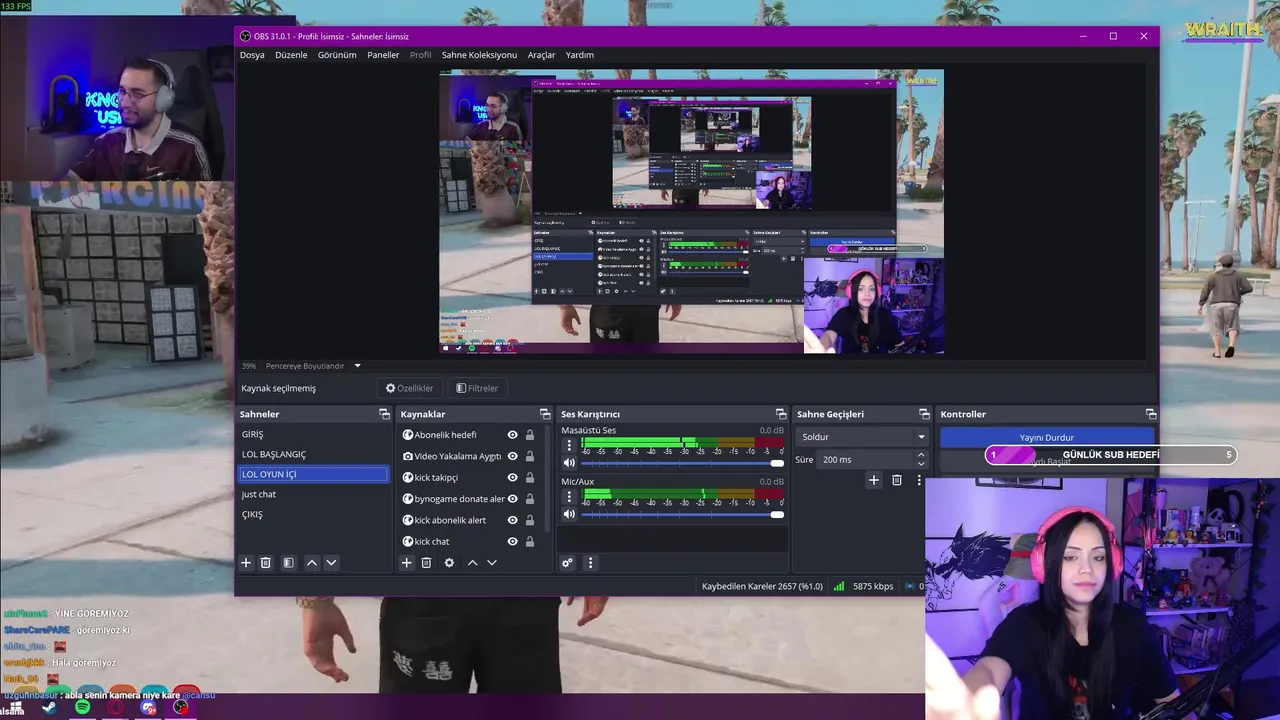1280x720 pixels.
Task: Open Mic/Aux options three-dot menu
Action: click(x=569, y=496)
